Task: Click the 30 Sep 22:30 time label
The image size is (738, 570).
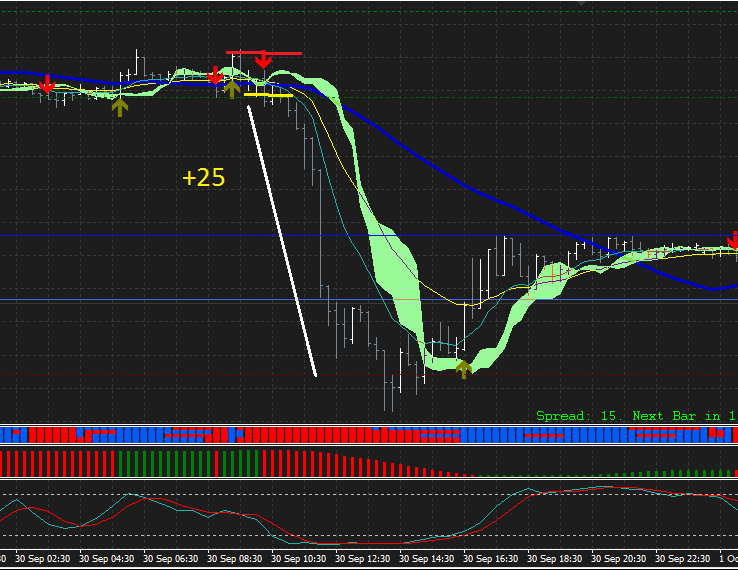Action: coord(682,559)
